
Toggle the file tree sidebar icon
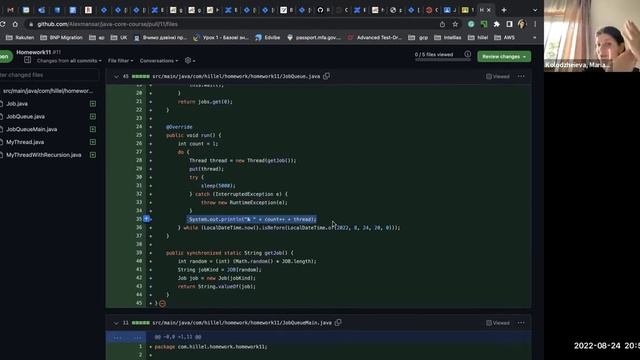coord(27,60)
